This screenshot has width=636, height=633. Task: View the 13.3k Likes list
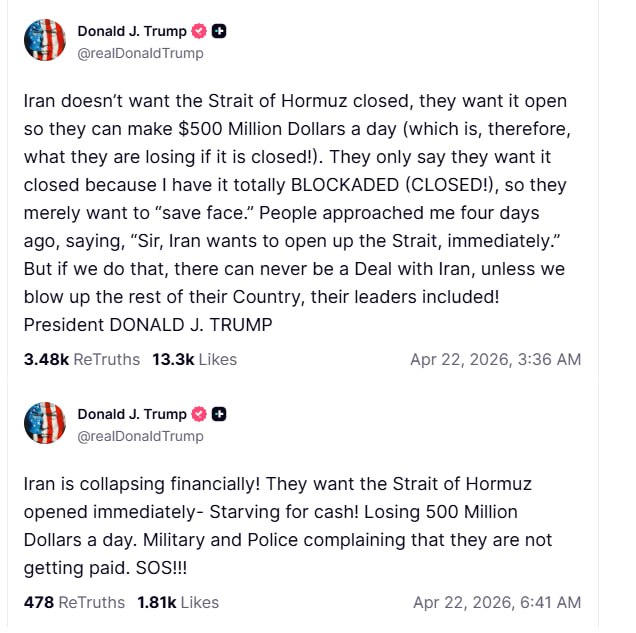[x=194, y=359]
